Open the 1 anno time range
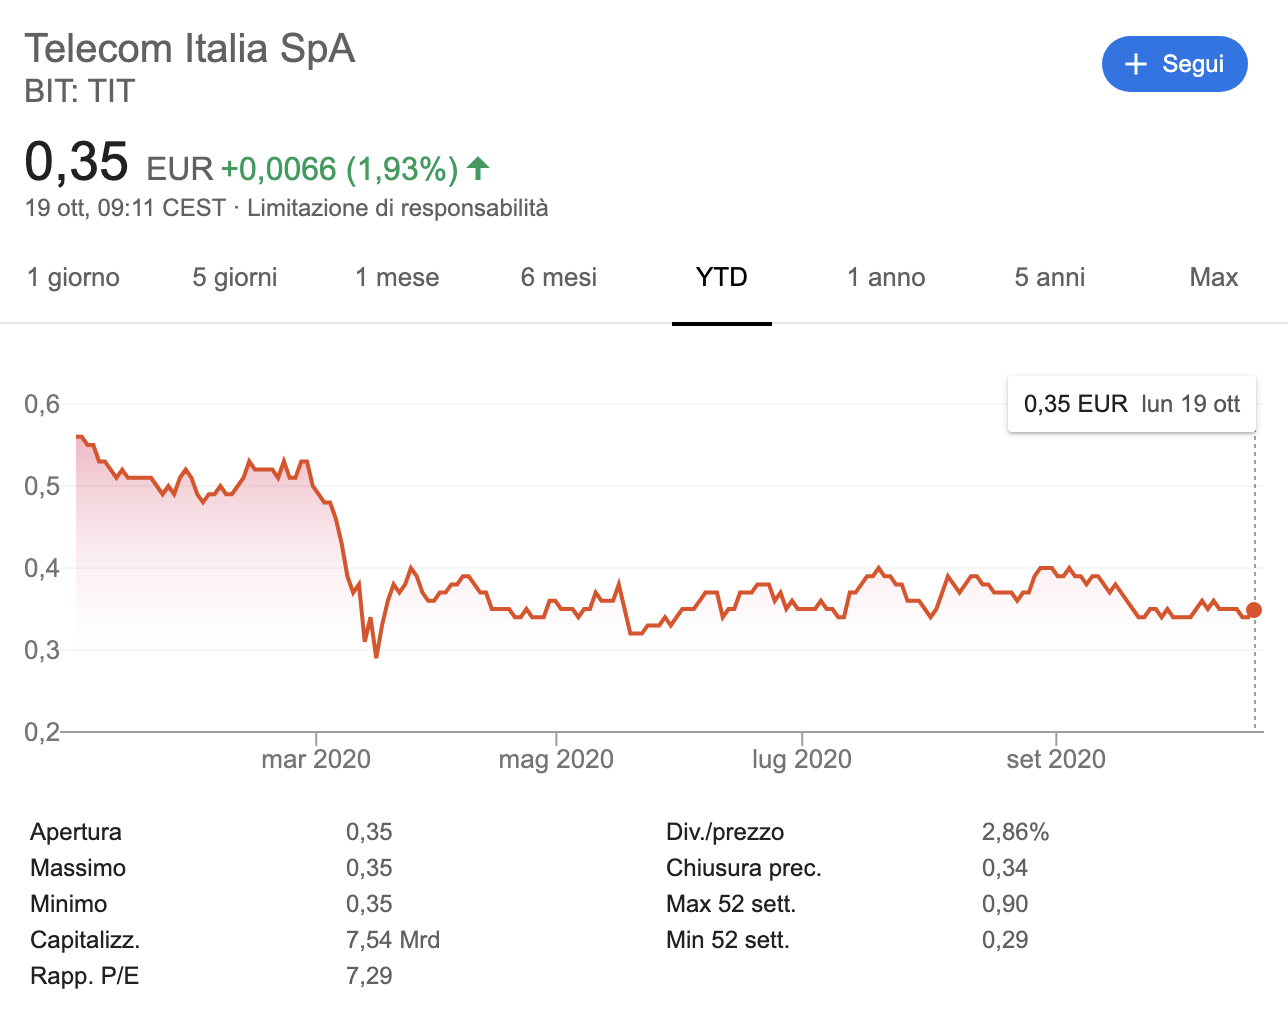Image resolution: width=1288 pixels, height=1014 pixels. pyautogui.click(x=886, y=277)
